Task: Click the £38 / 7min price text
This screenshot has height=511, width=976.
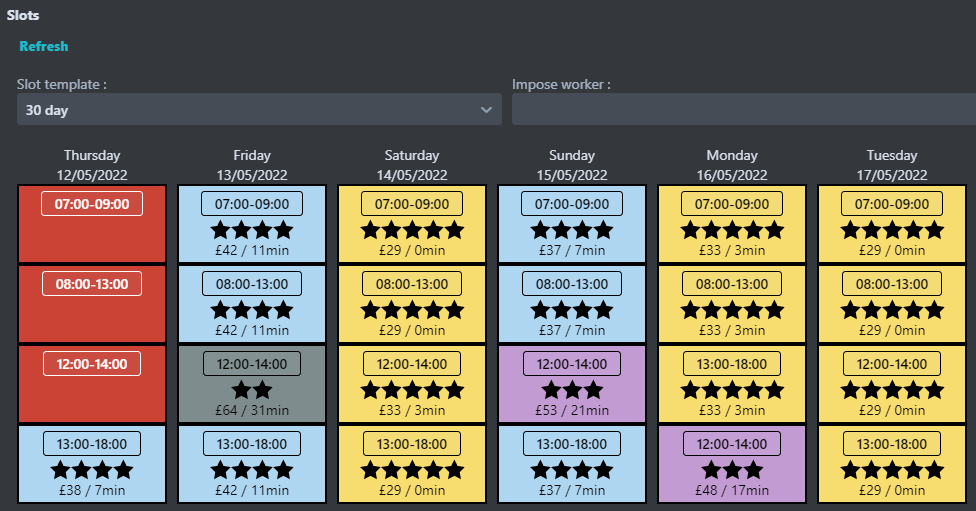Action: 92,490
